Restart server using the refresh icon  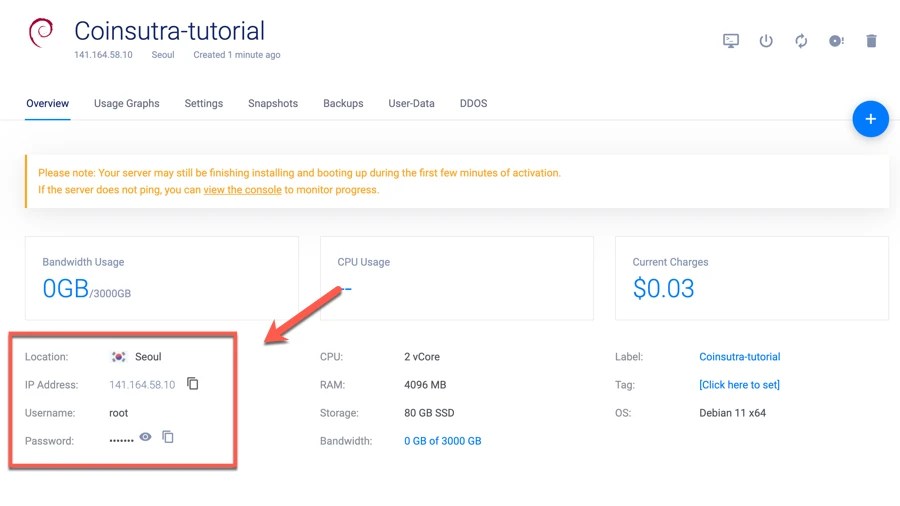pos(801,41)
